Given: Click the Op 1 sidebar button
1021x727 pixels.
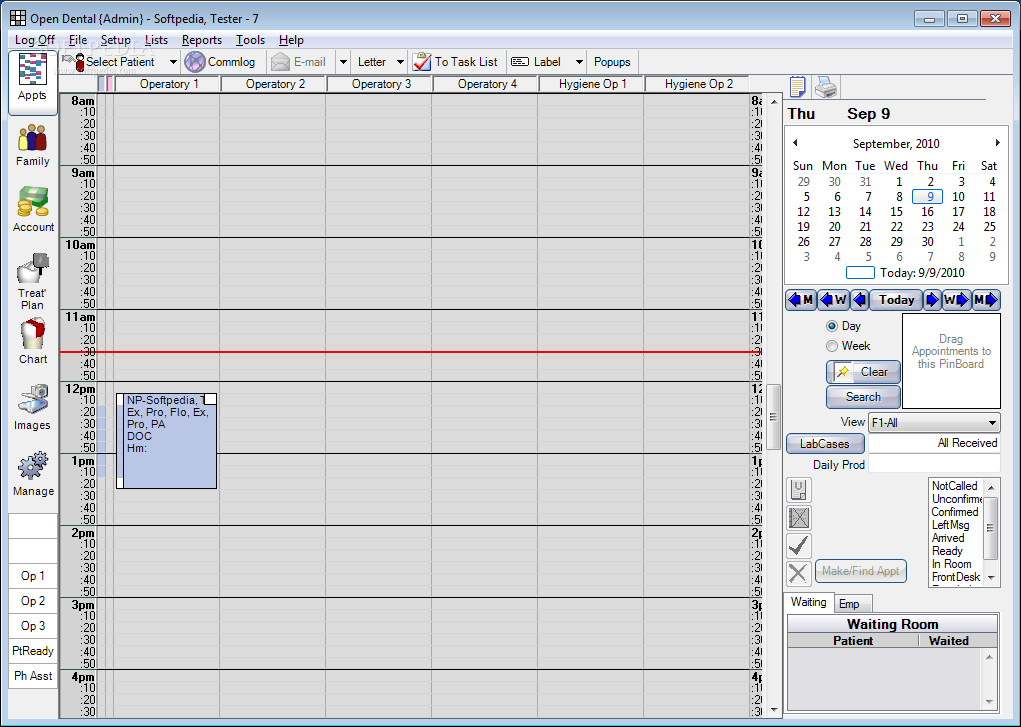Looking at the screenshot, I should (33, 576).
